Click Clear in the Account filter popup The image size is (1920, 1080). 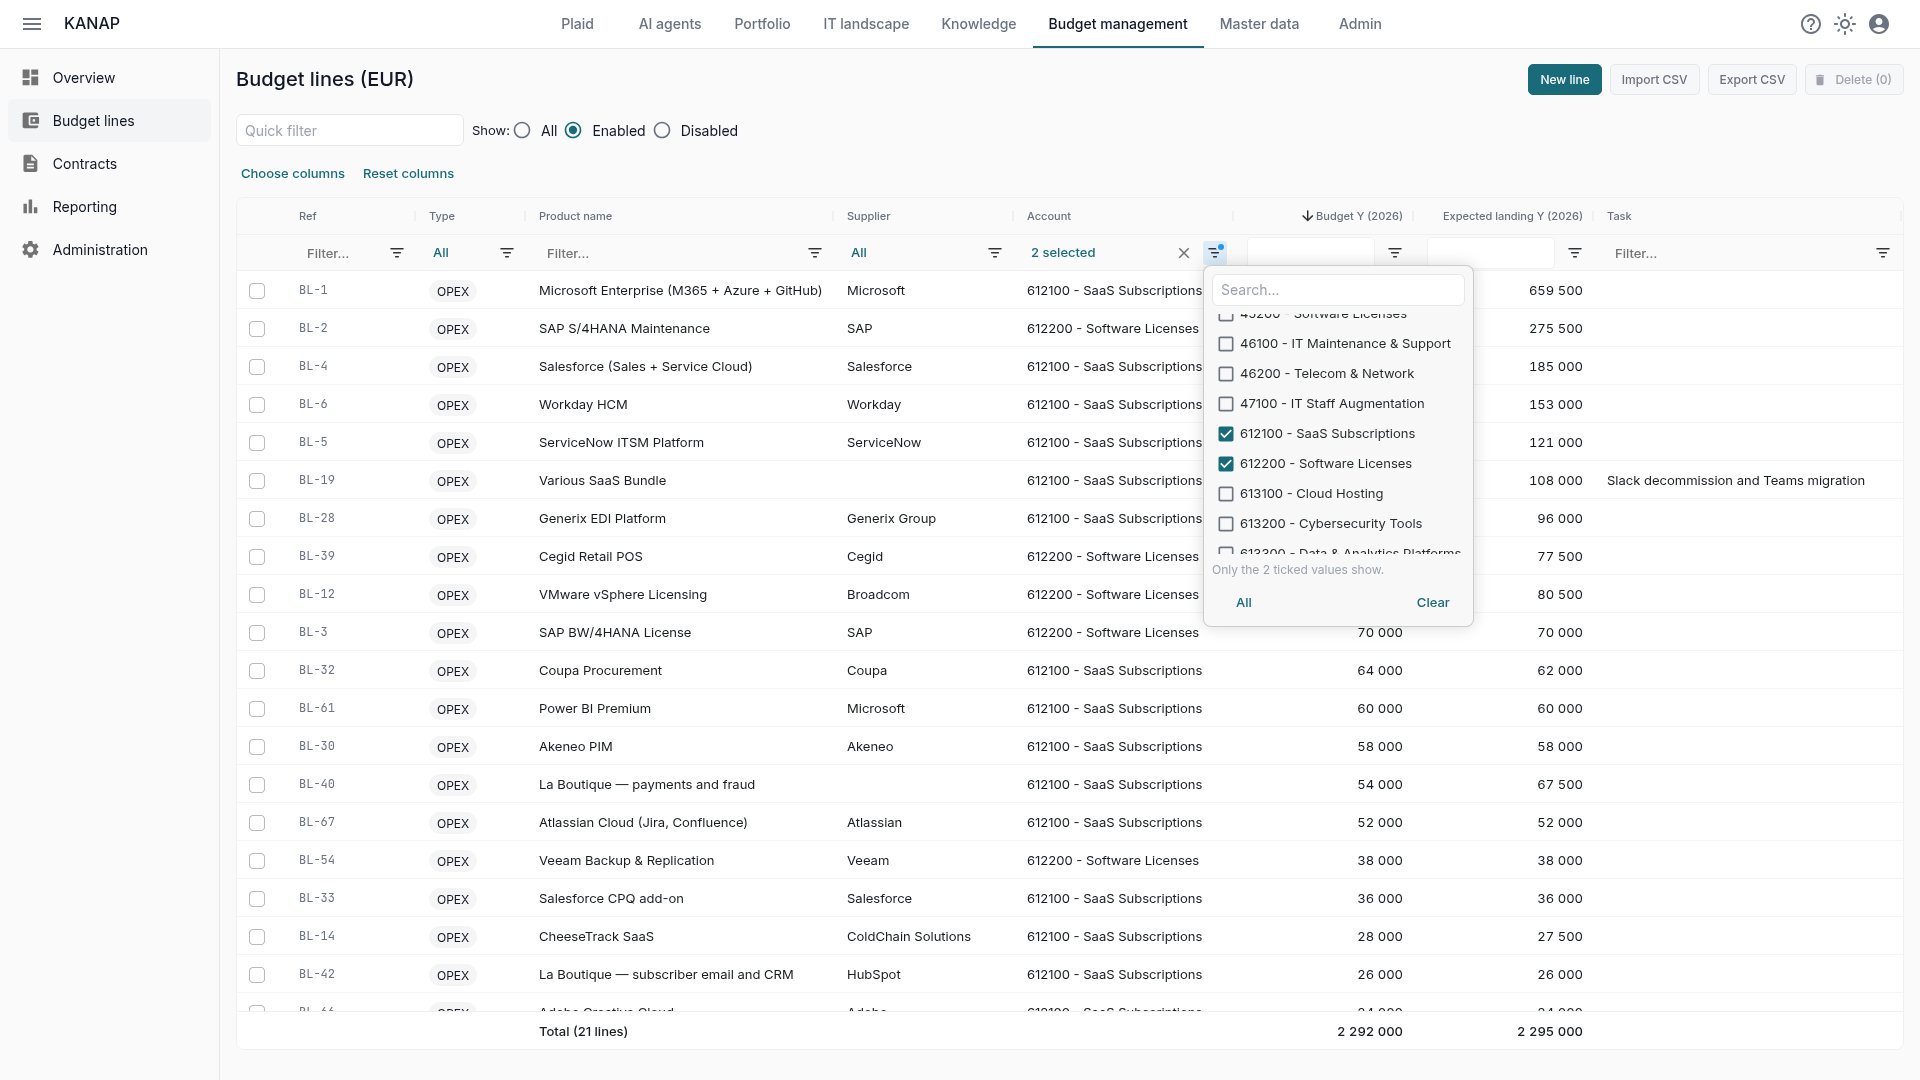1433,603
